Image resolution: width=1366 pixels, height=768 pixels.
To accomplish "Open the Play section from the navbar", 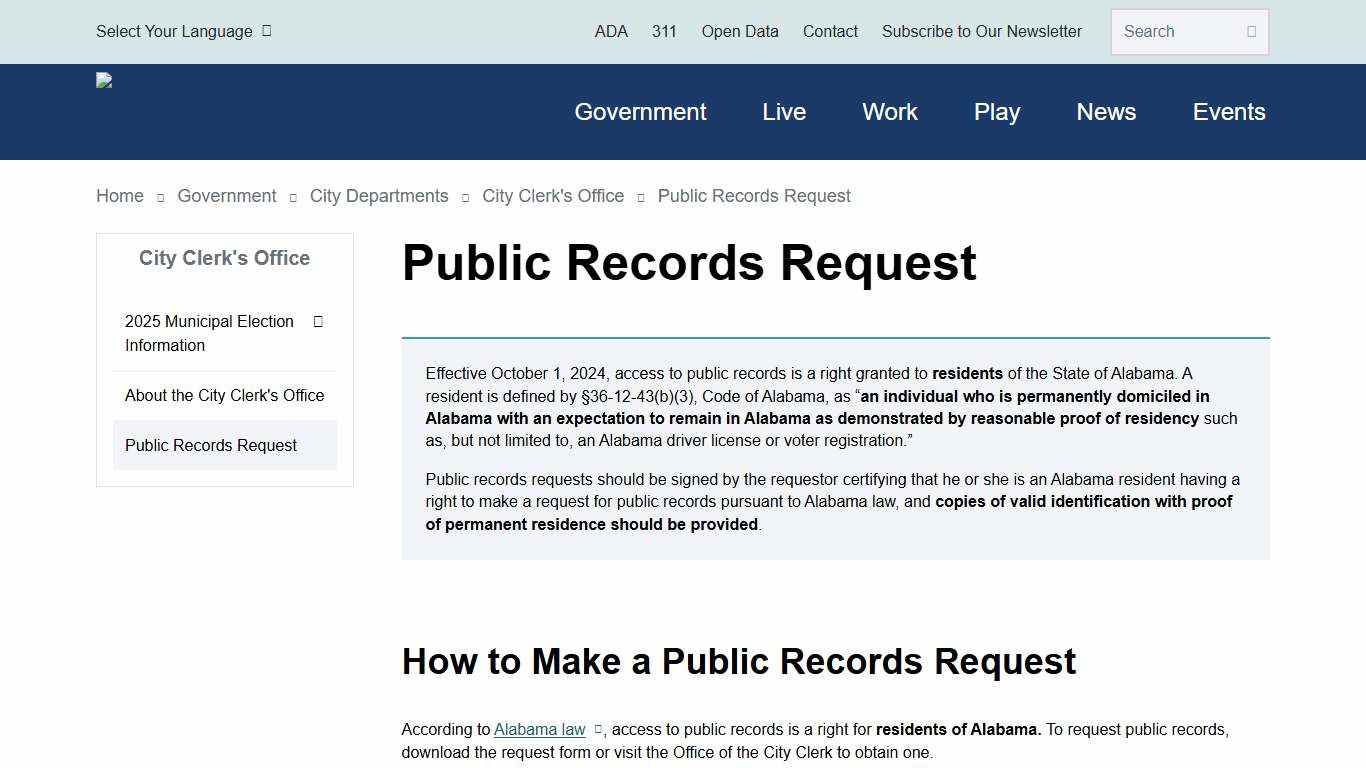I will coord(996,112).
